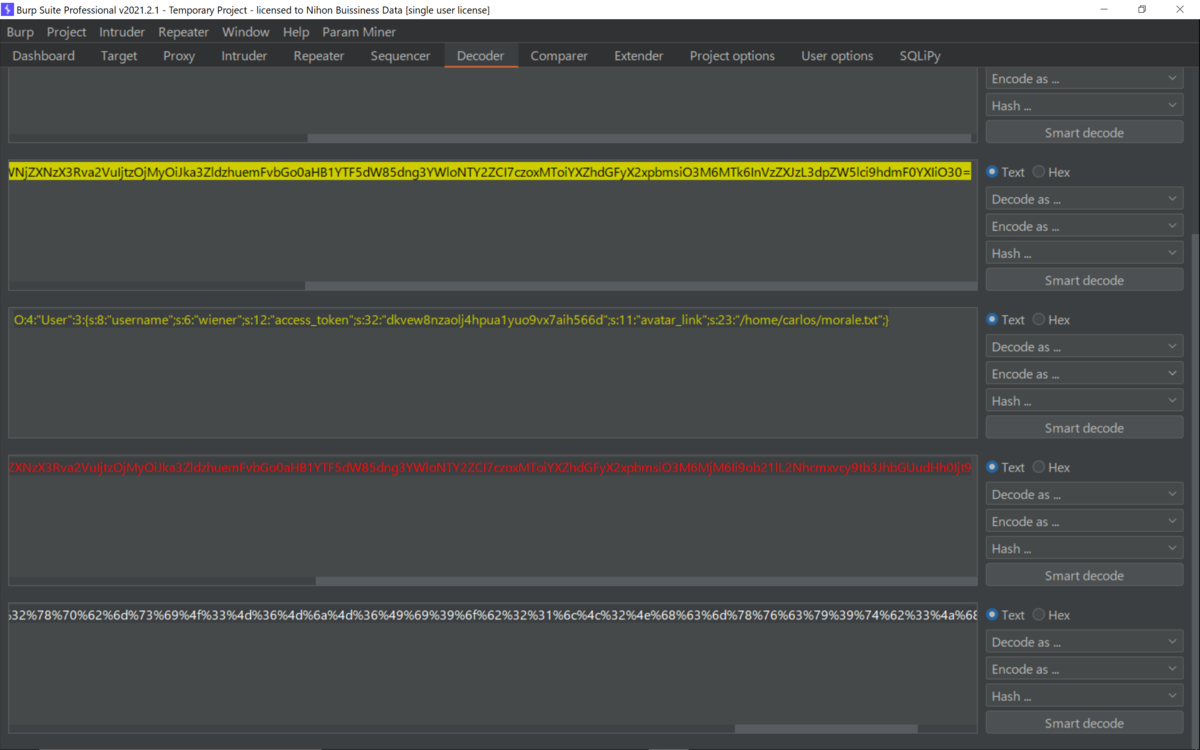1200x750 pixels.
Task: Open Hash dropdown for O:4:"User" row
Action: click(1084, 401)
